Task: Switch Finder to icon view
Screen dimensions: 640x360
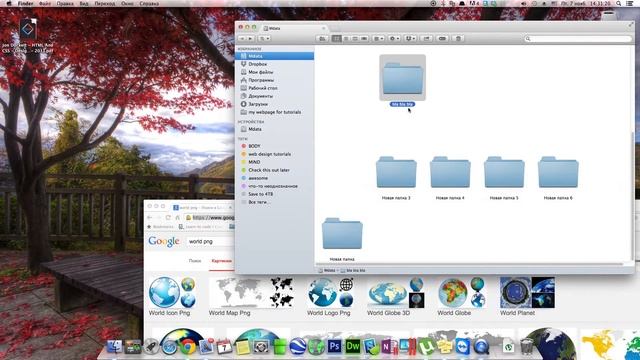Action: pos(337,38)
